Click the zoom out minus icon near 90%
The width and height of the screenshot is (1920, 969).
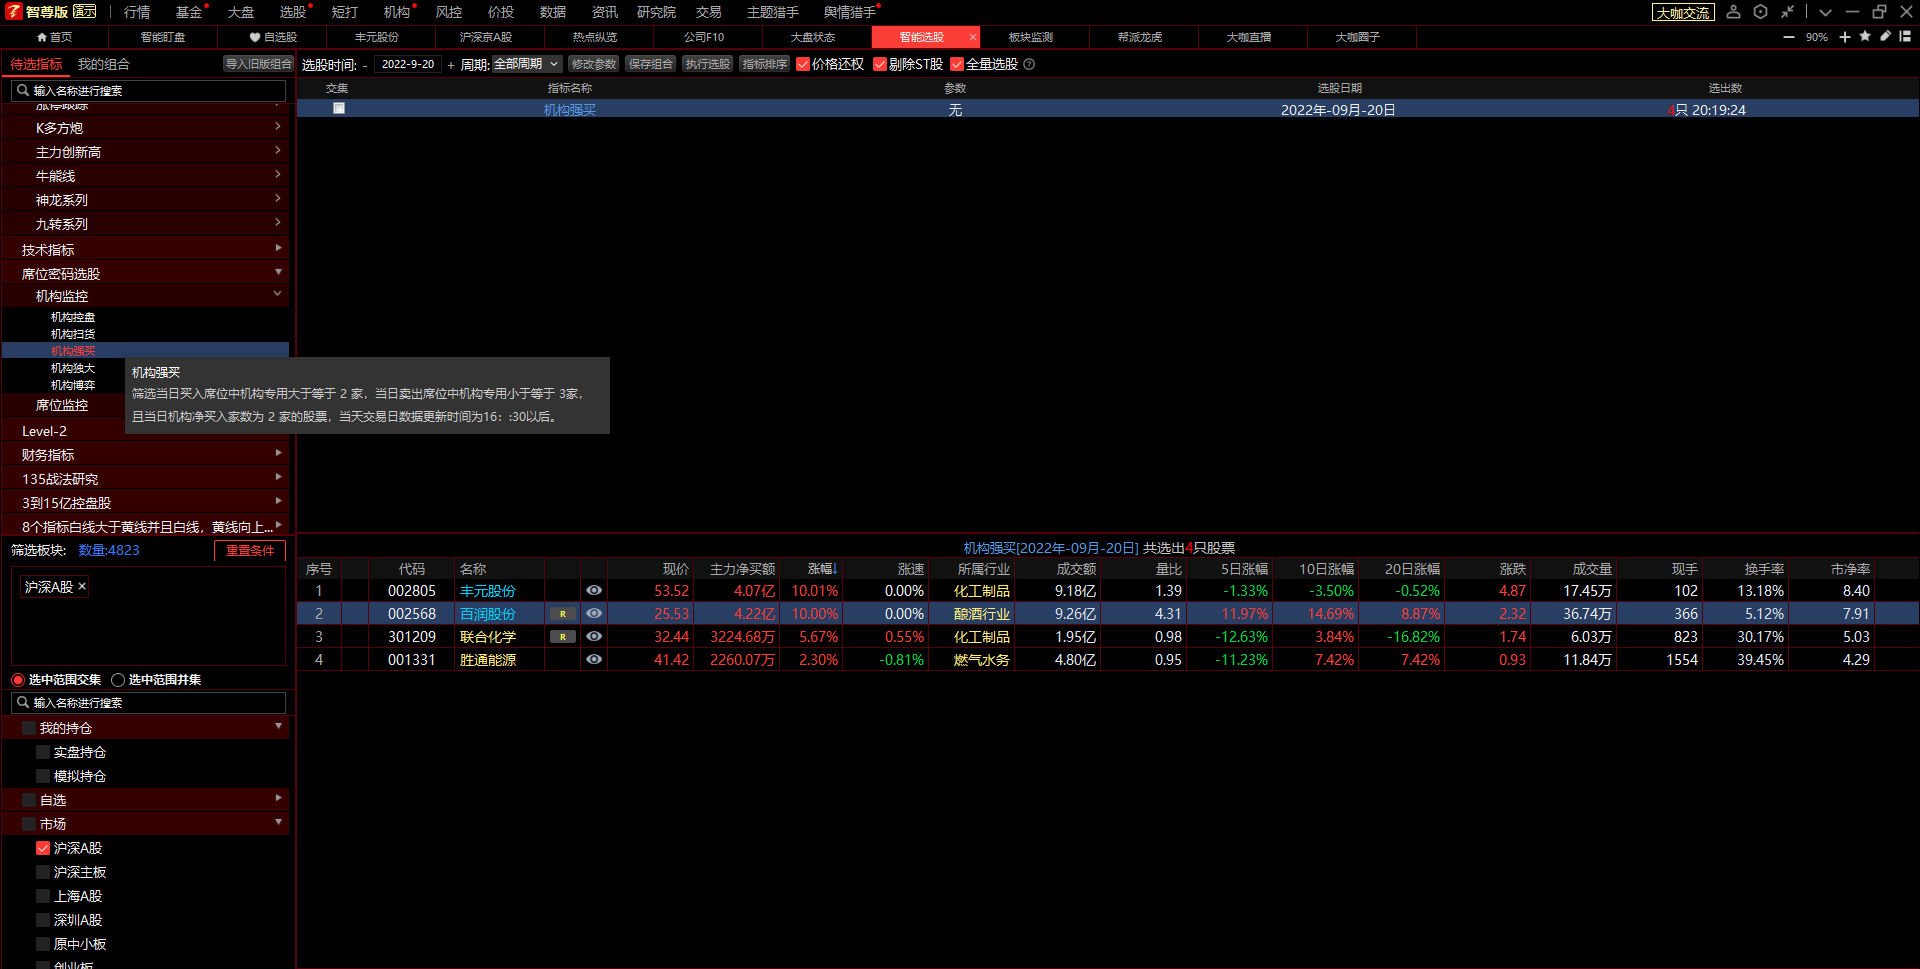tap(1789, 37)
